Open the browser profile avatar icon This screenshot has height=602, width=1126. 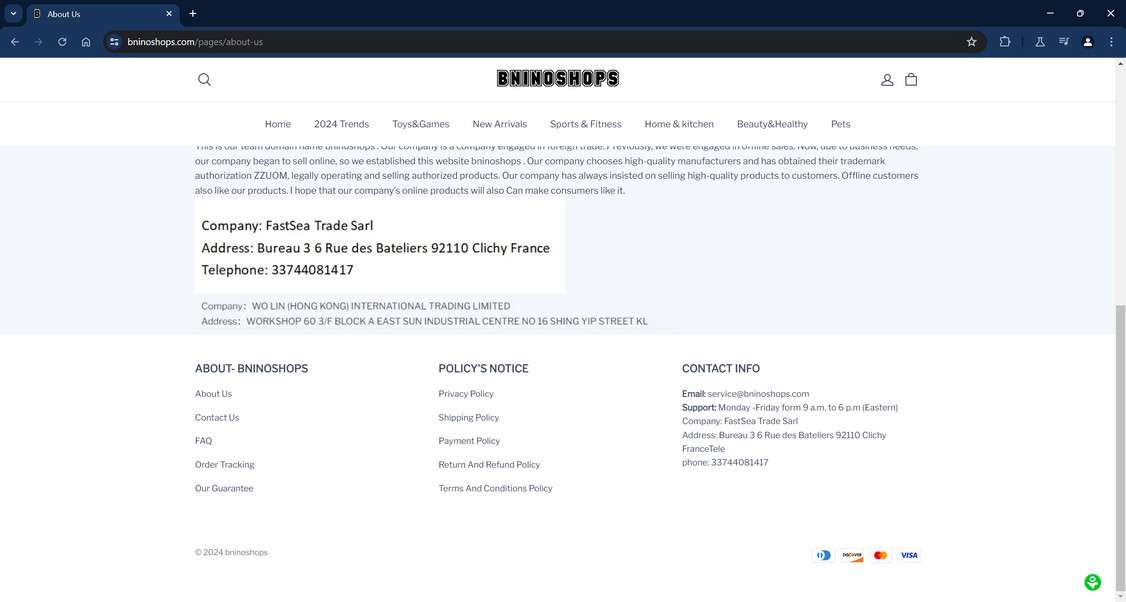coord(1088,42)
